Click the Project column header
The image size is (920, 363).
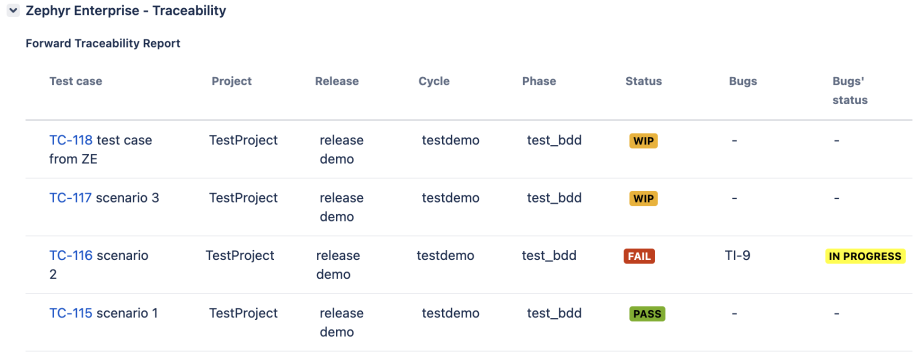tap(232, 82)
